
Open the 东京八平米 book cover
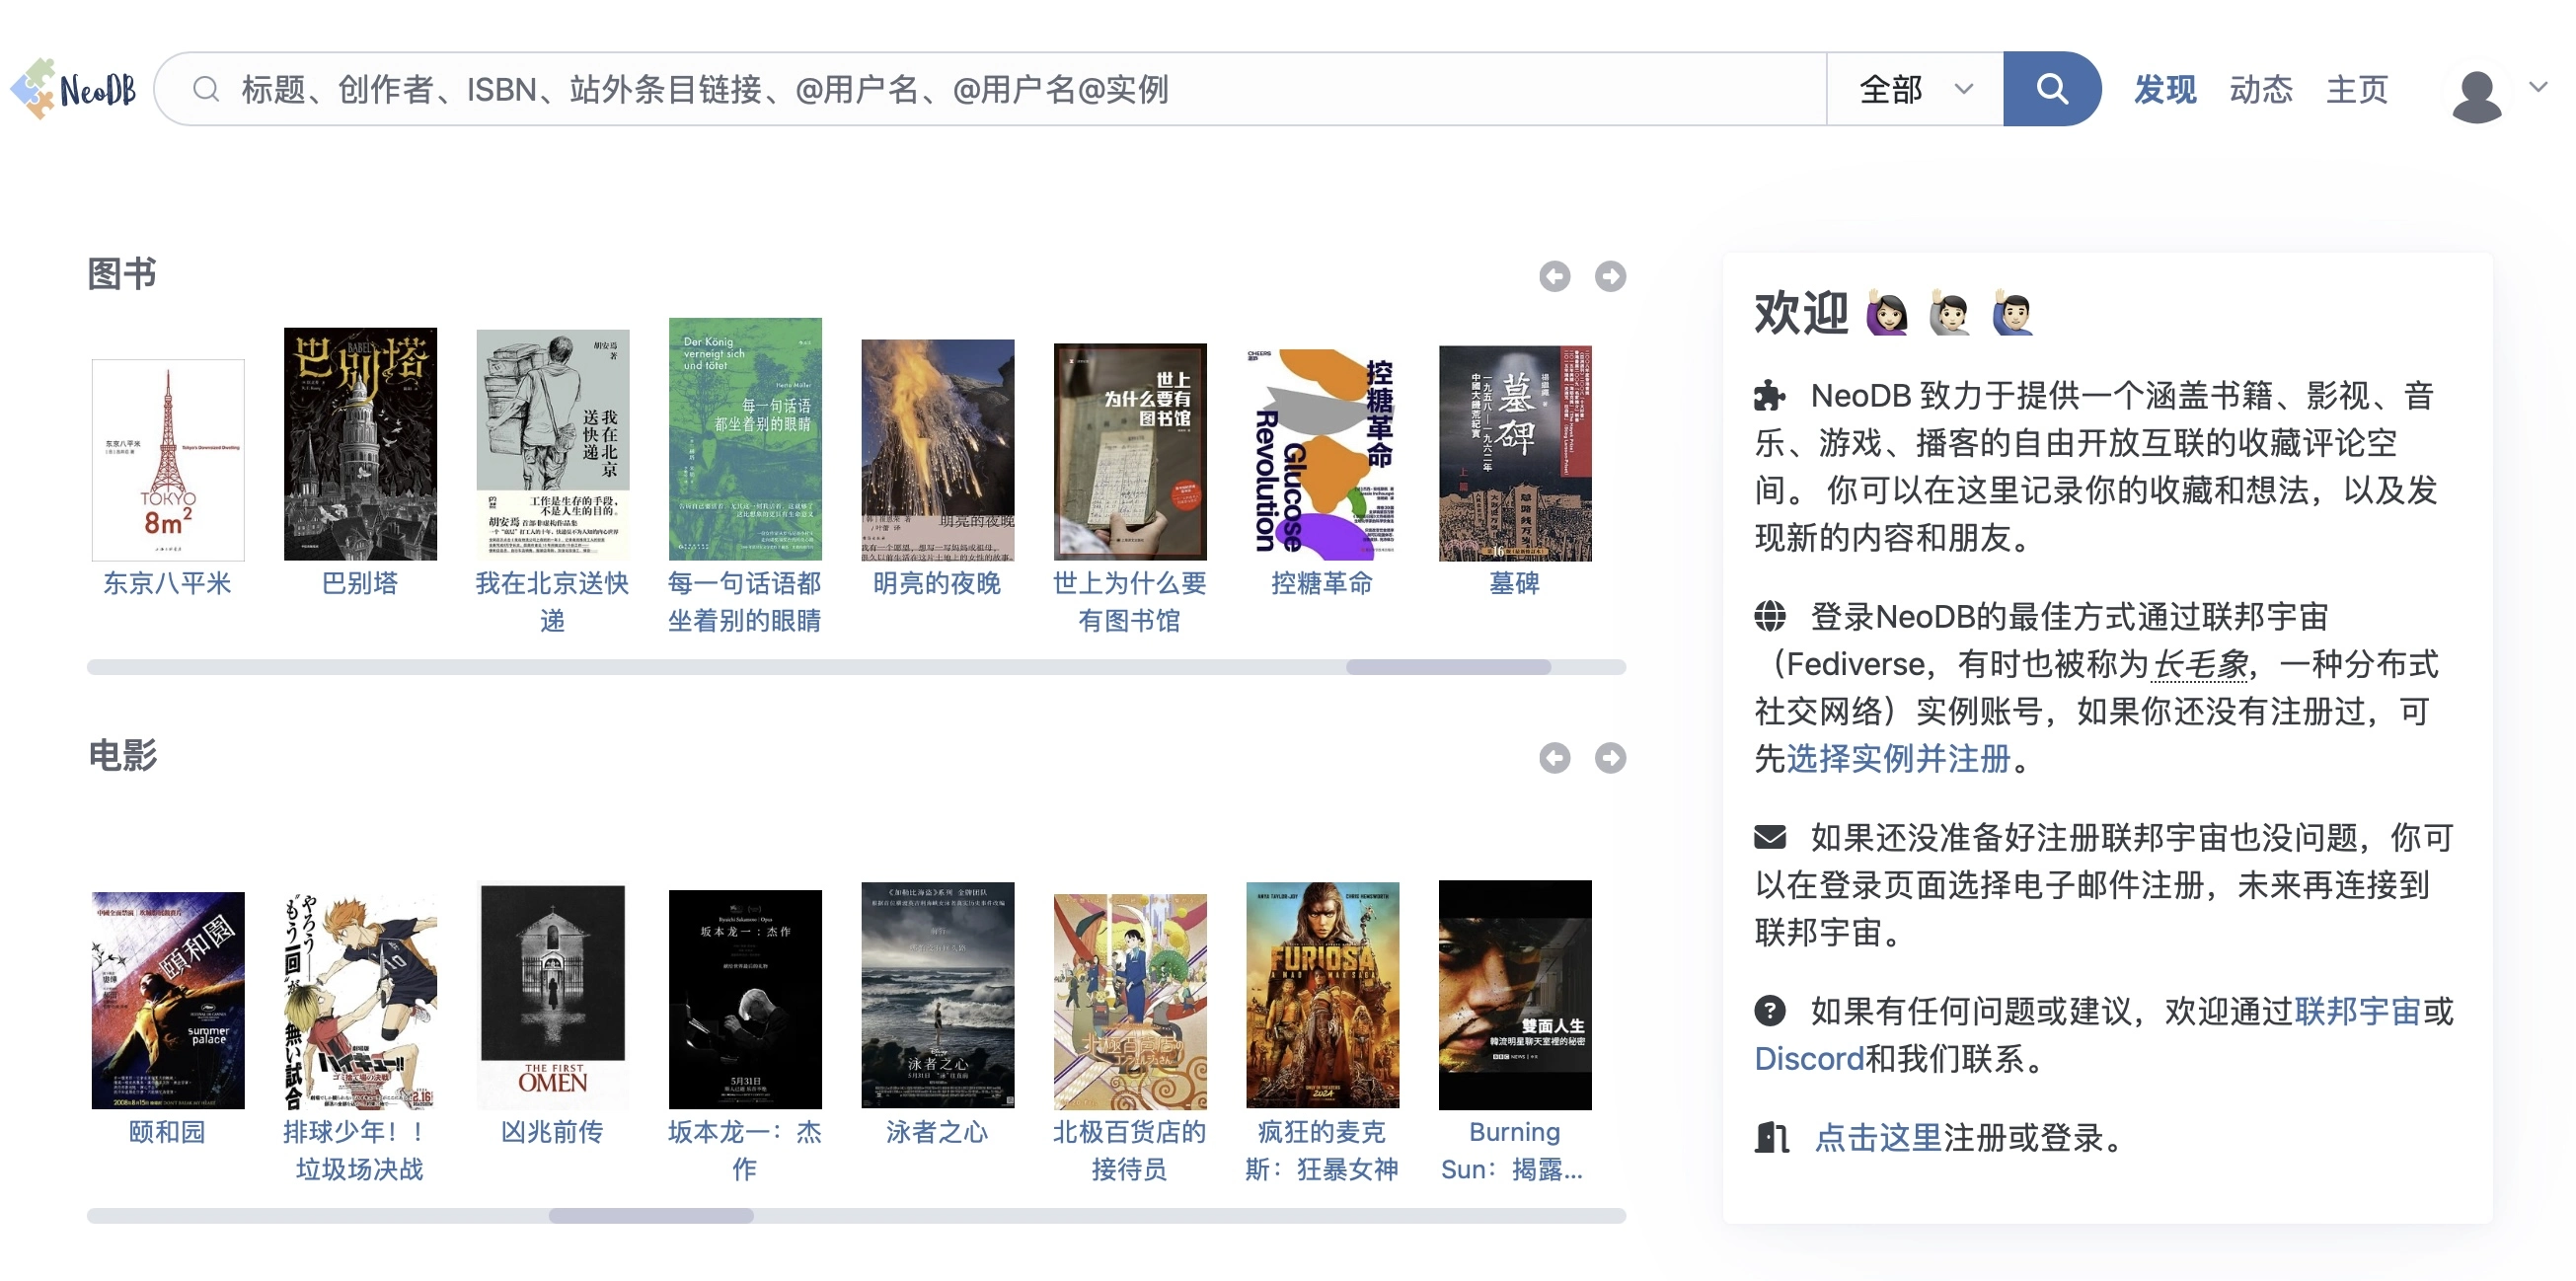tap(168, 460)
